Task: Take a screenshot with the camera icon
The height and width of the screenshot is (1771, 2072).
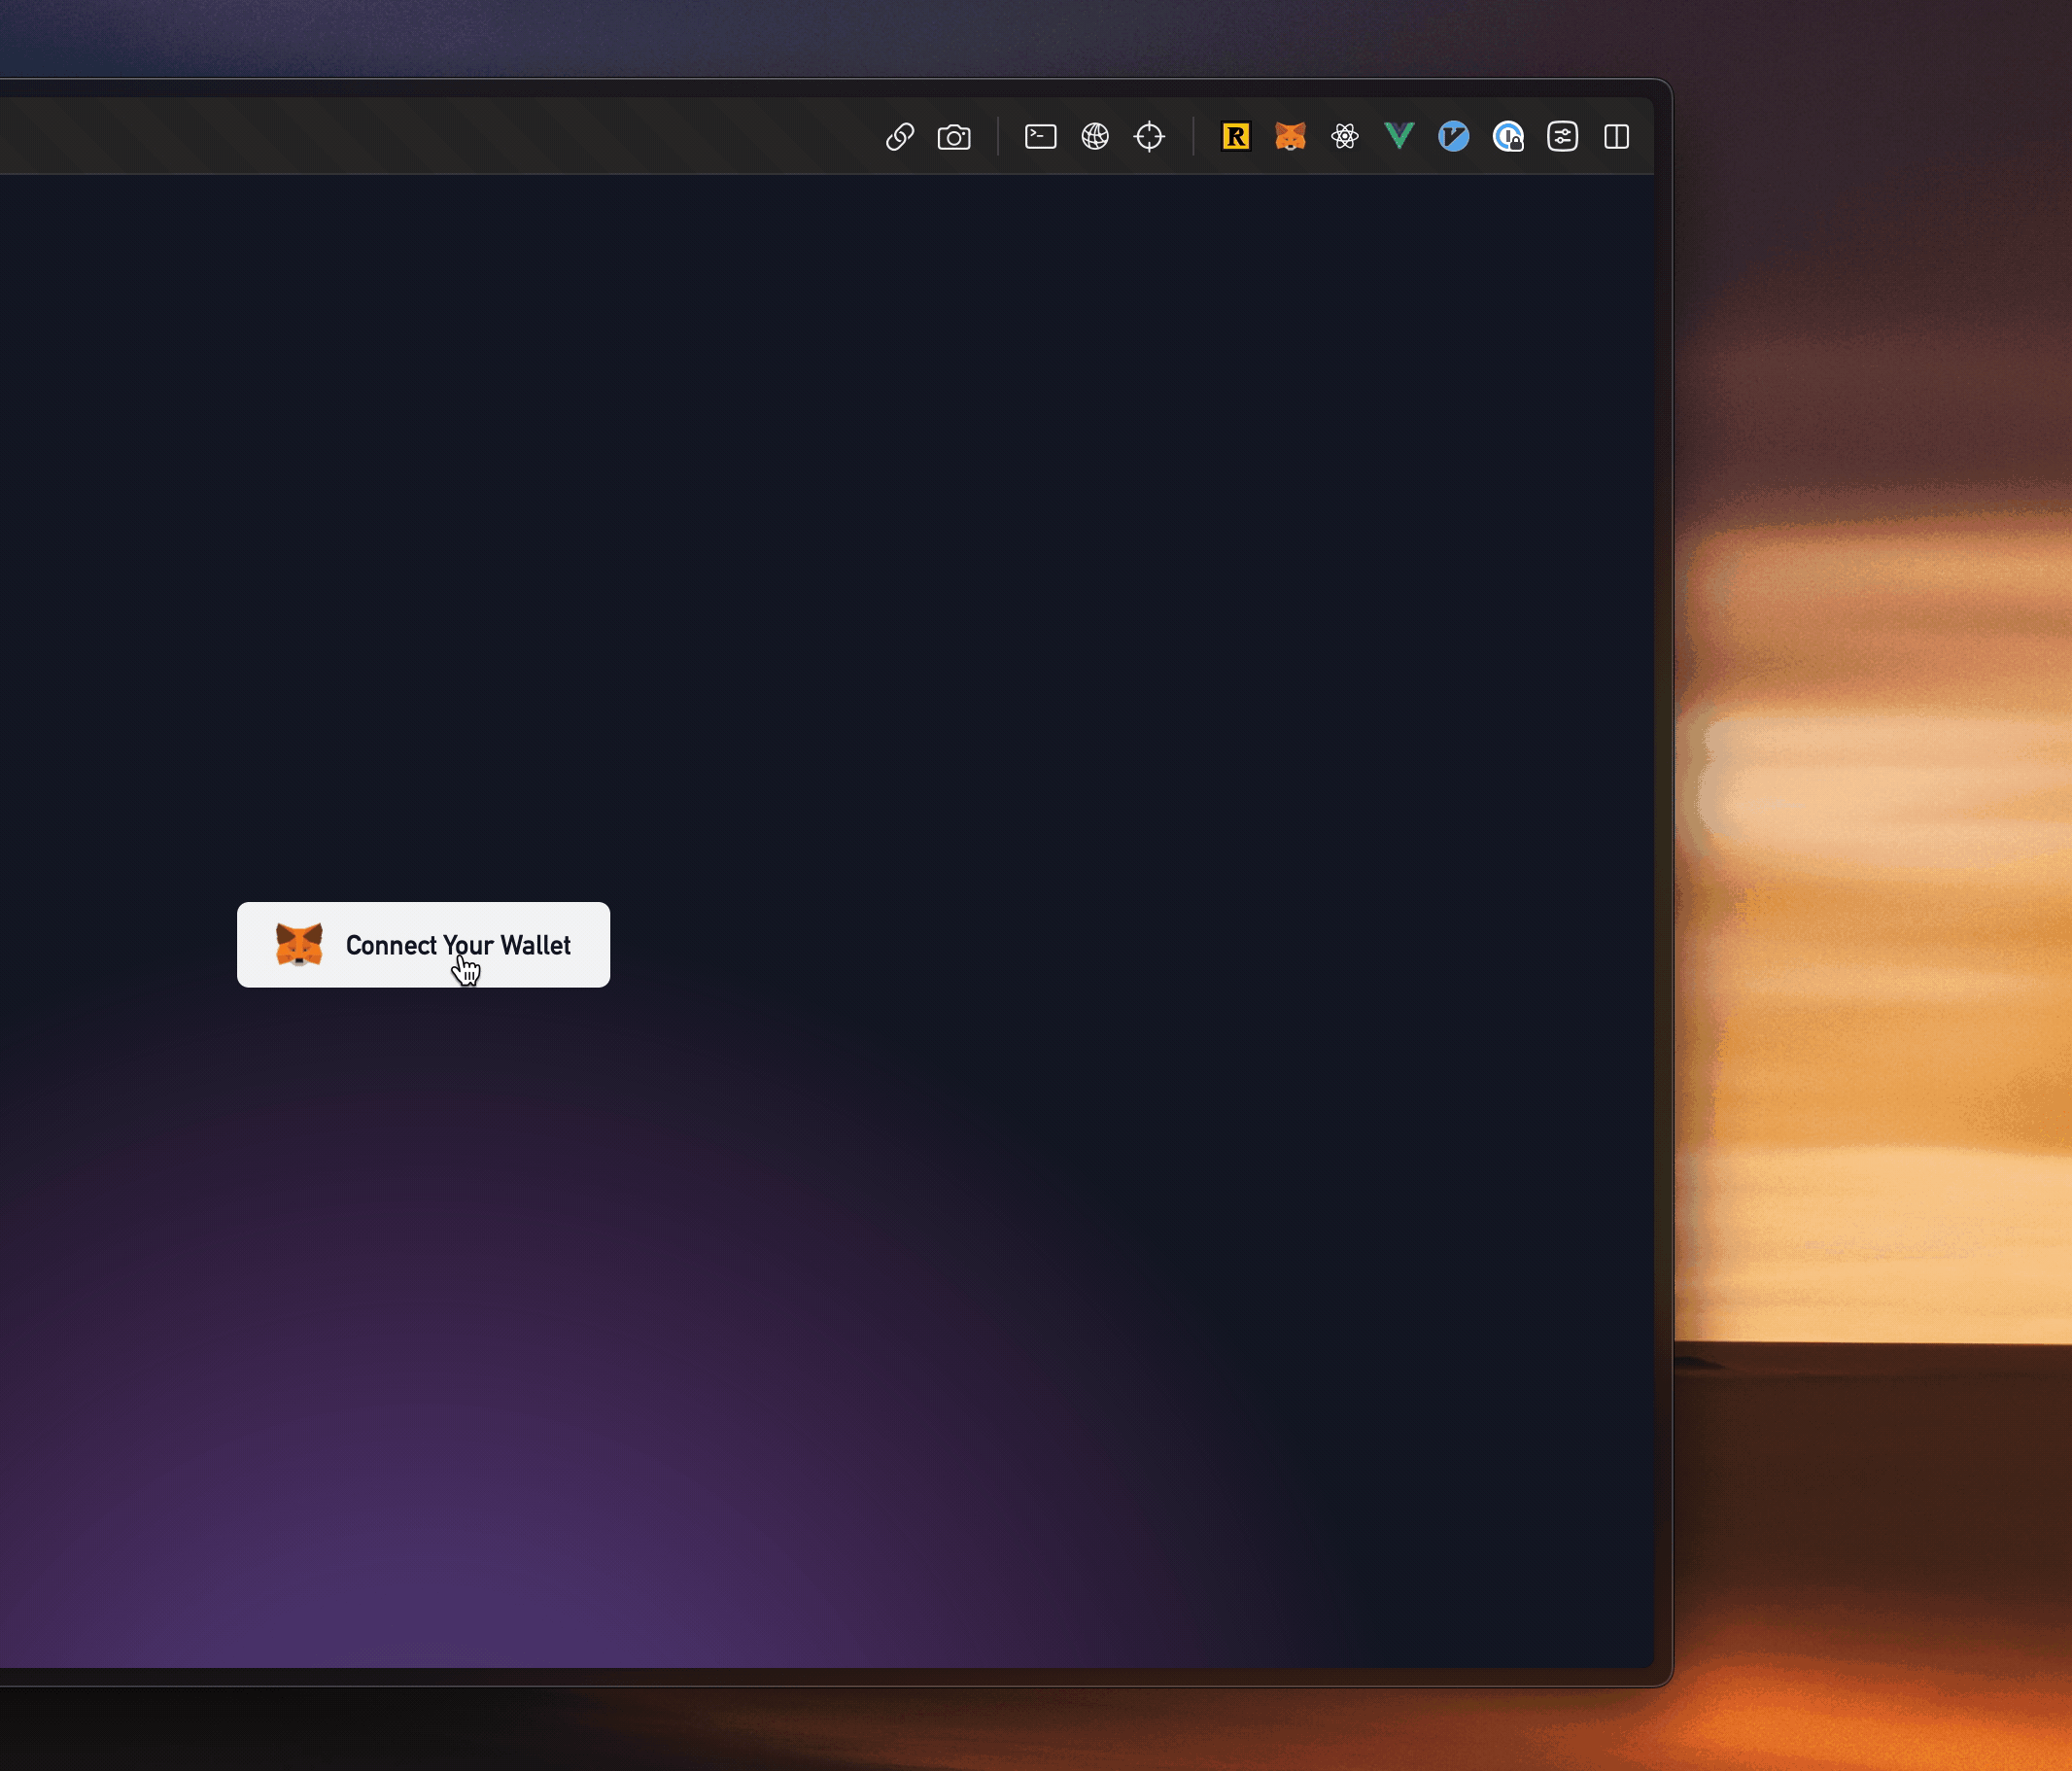Action: click(954, 137)
